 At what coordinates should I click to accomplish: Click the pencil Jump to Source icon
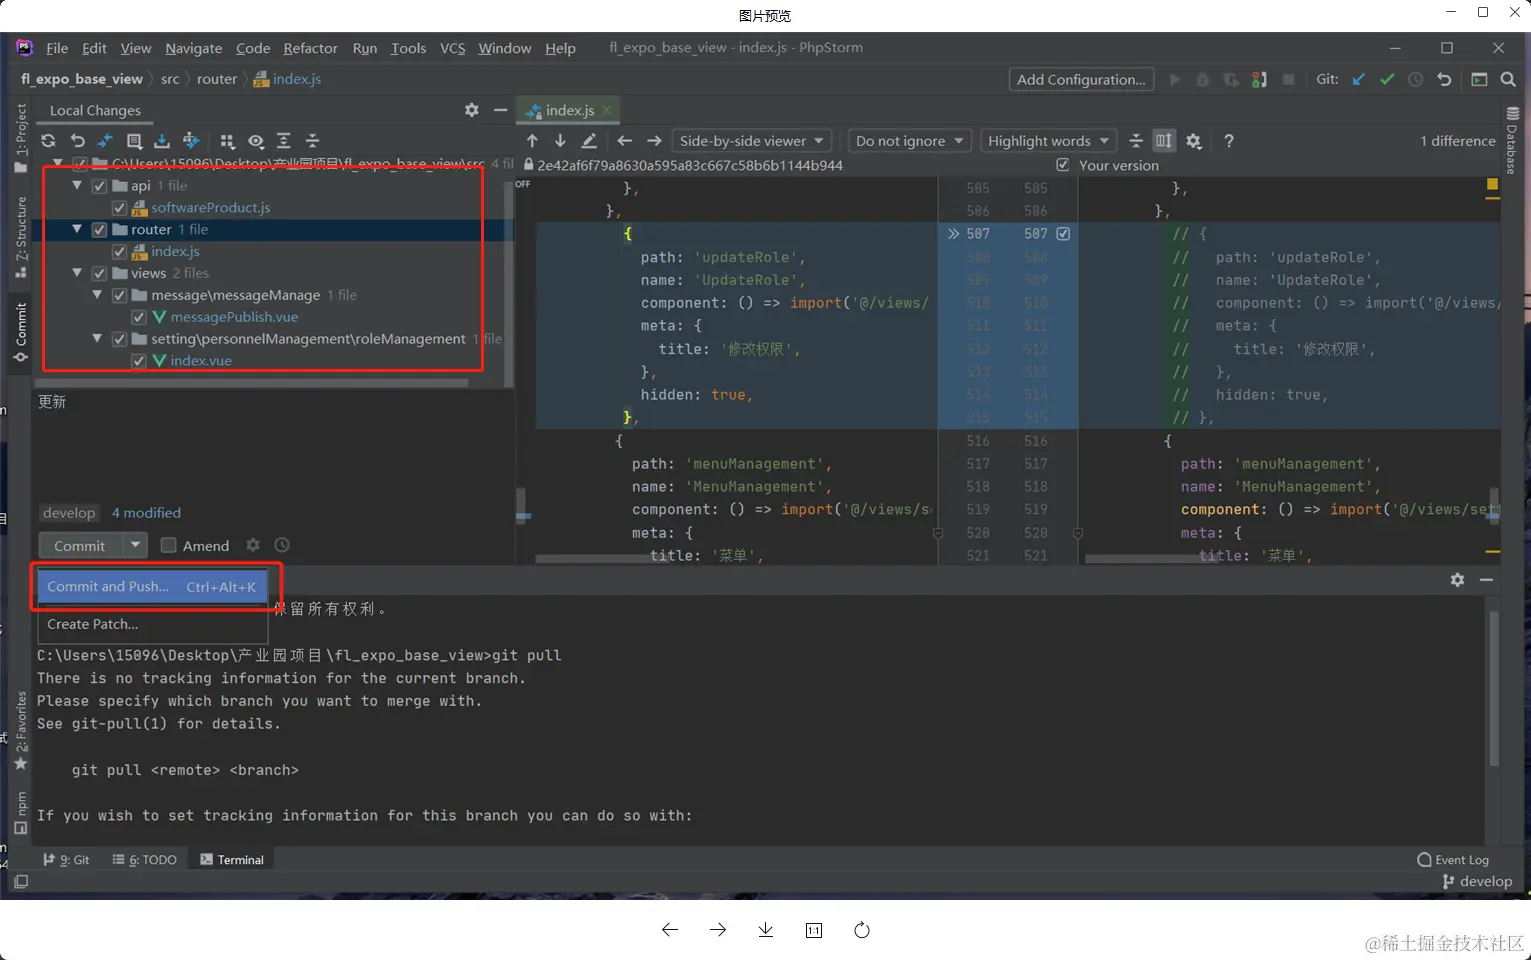(589, 141)
